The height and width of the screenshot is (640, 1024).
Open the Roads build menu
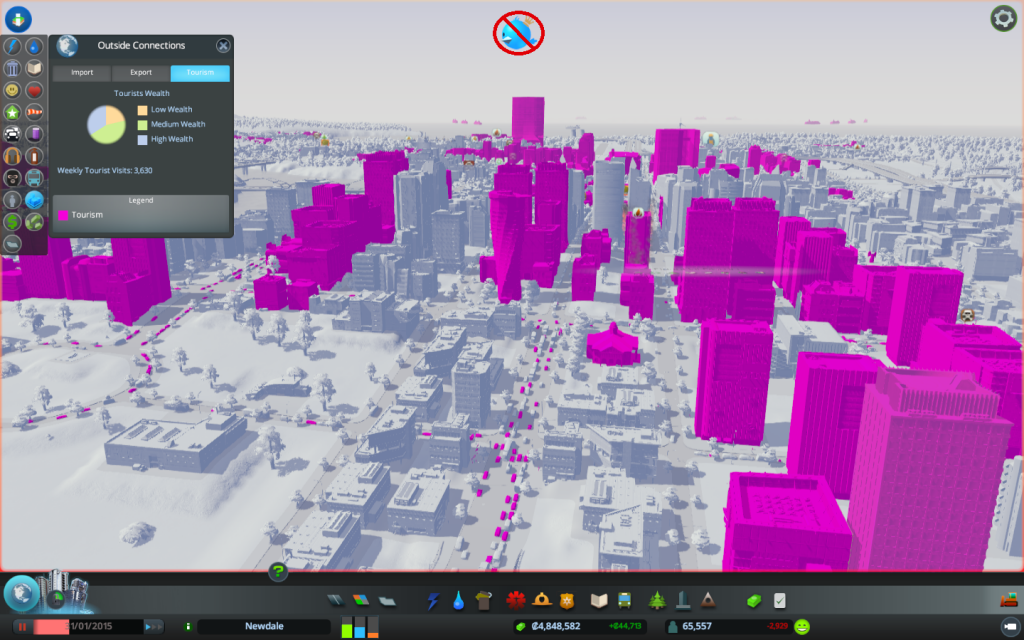point(336,600)
